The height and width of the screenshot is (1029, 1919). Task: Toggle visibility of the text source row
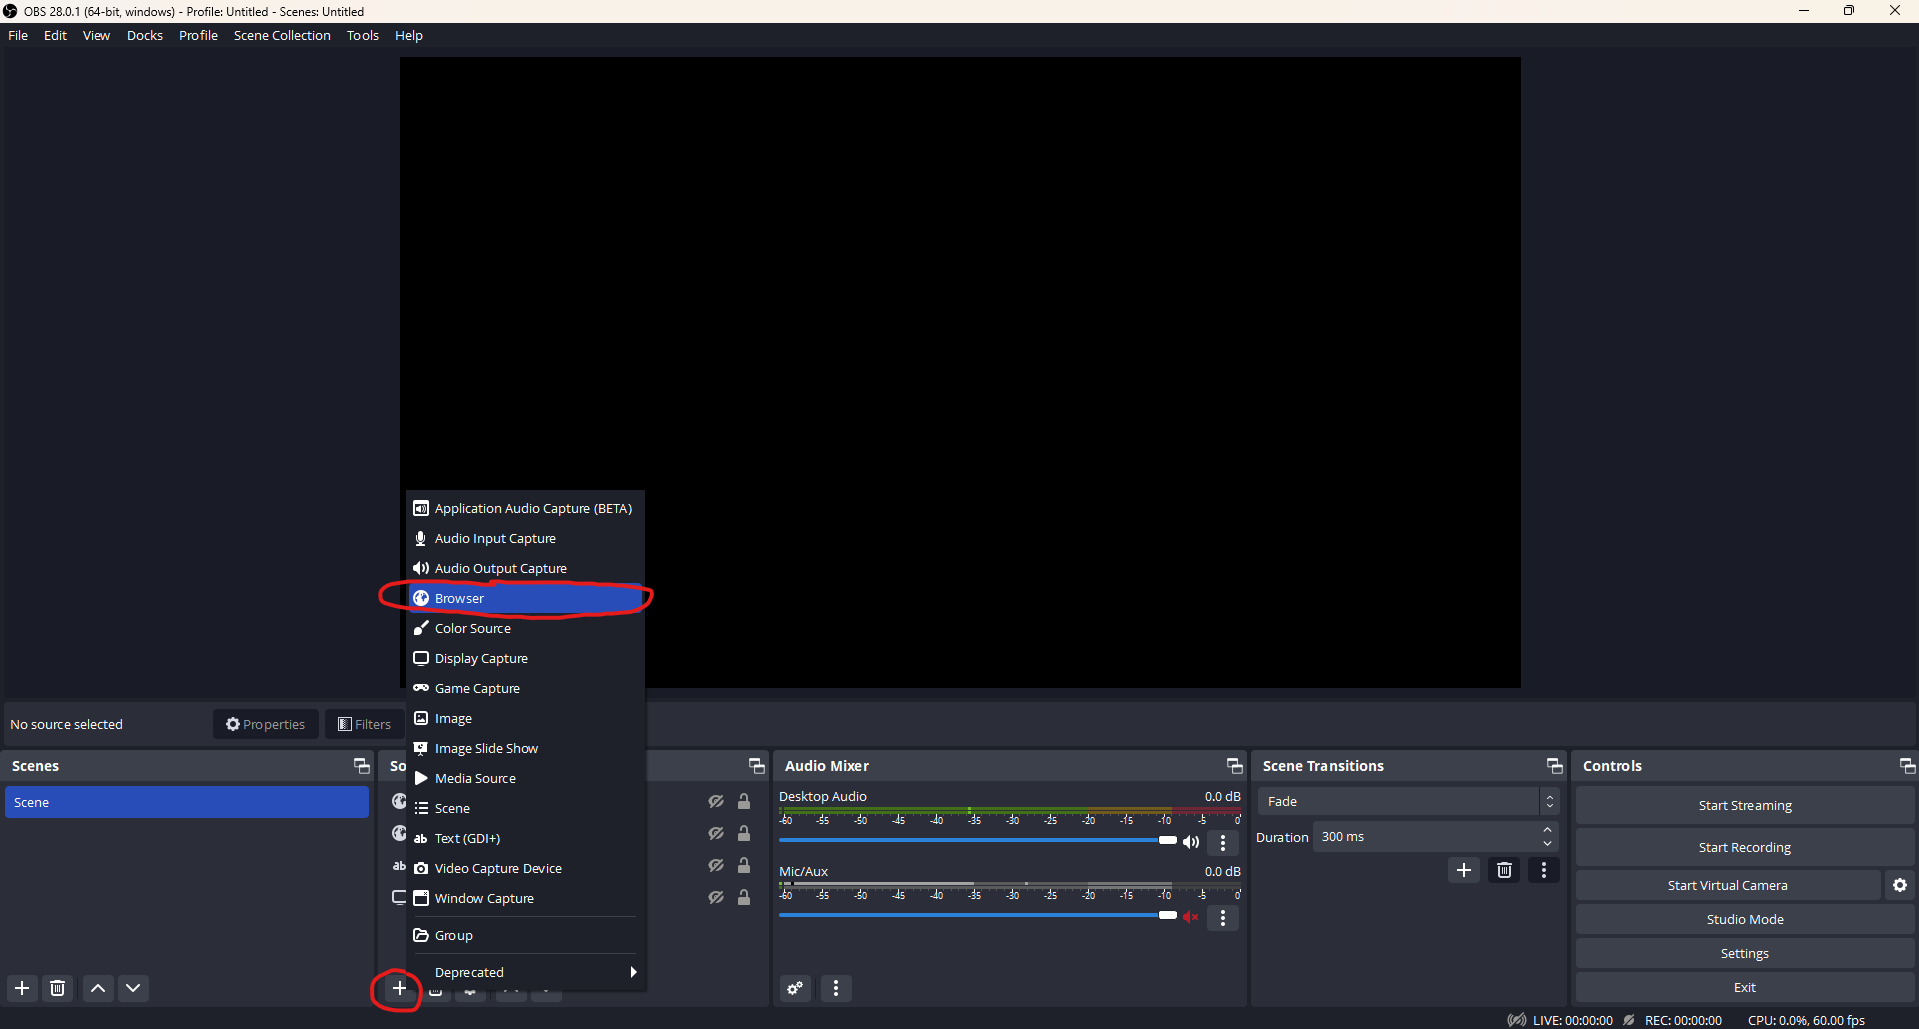(x=716, y=865)
